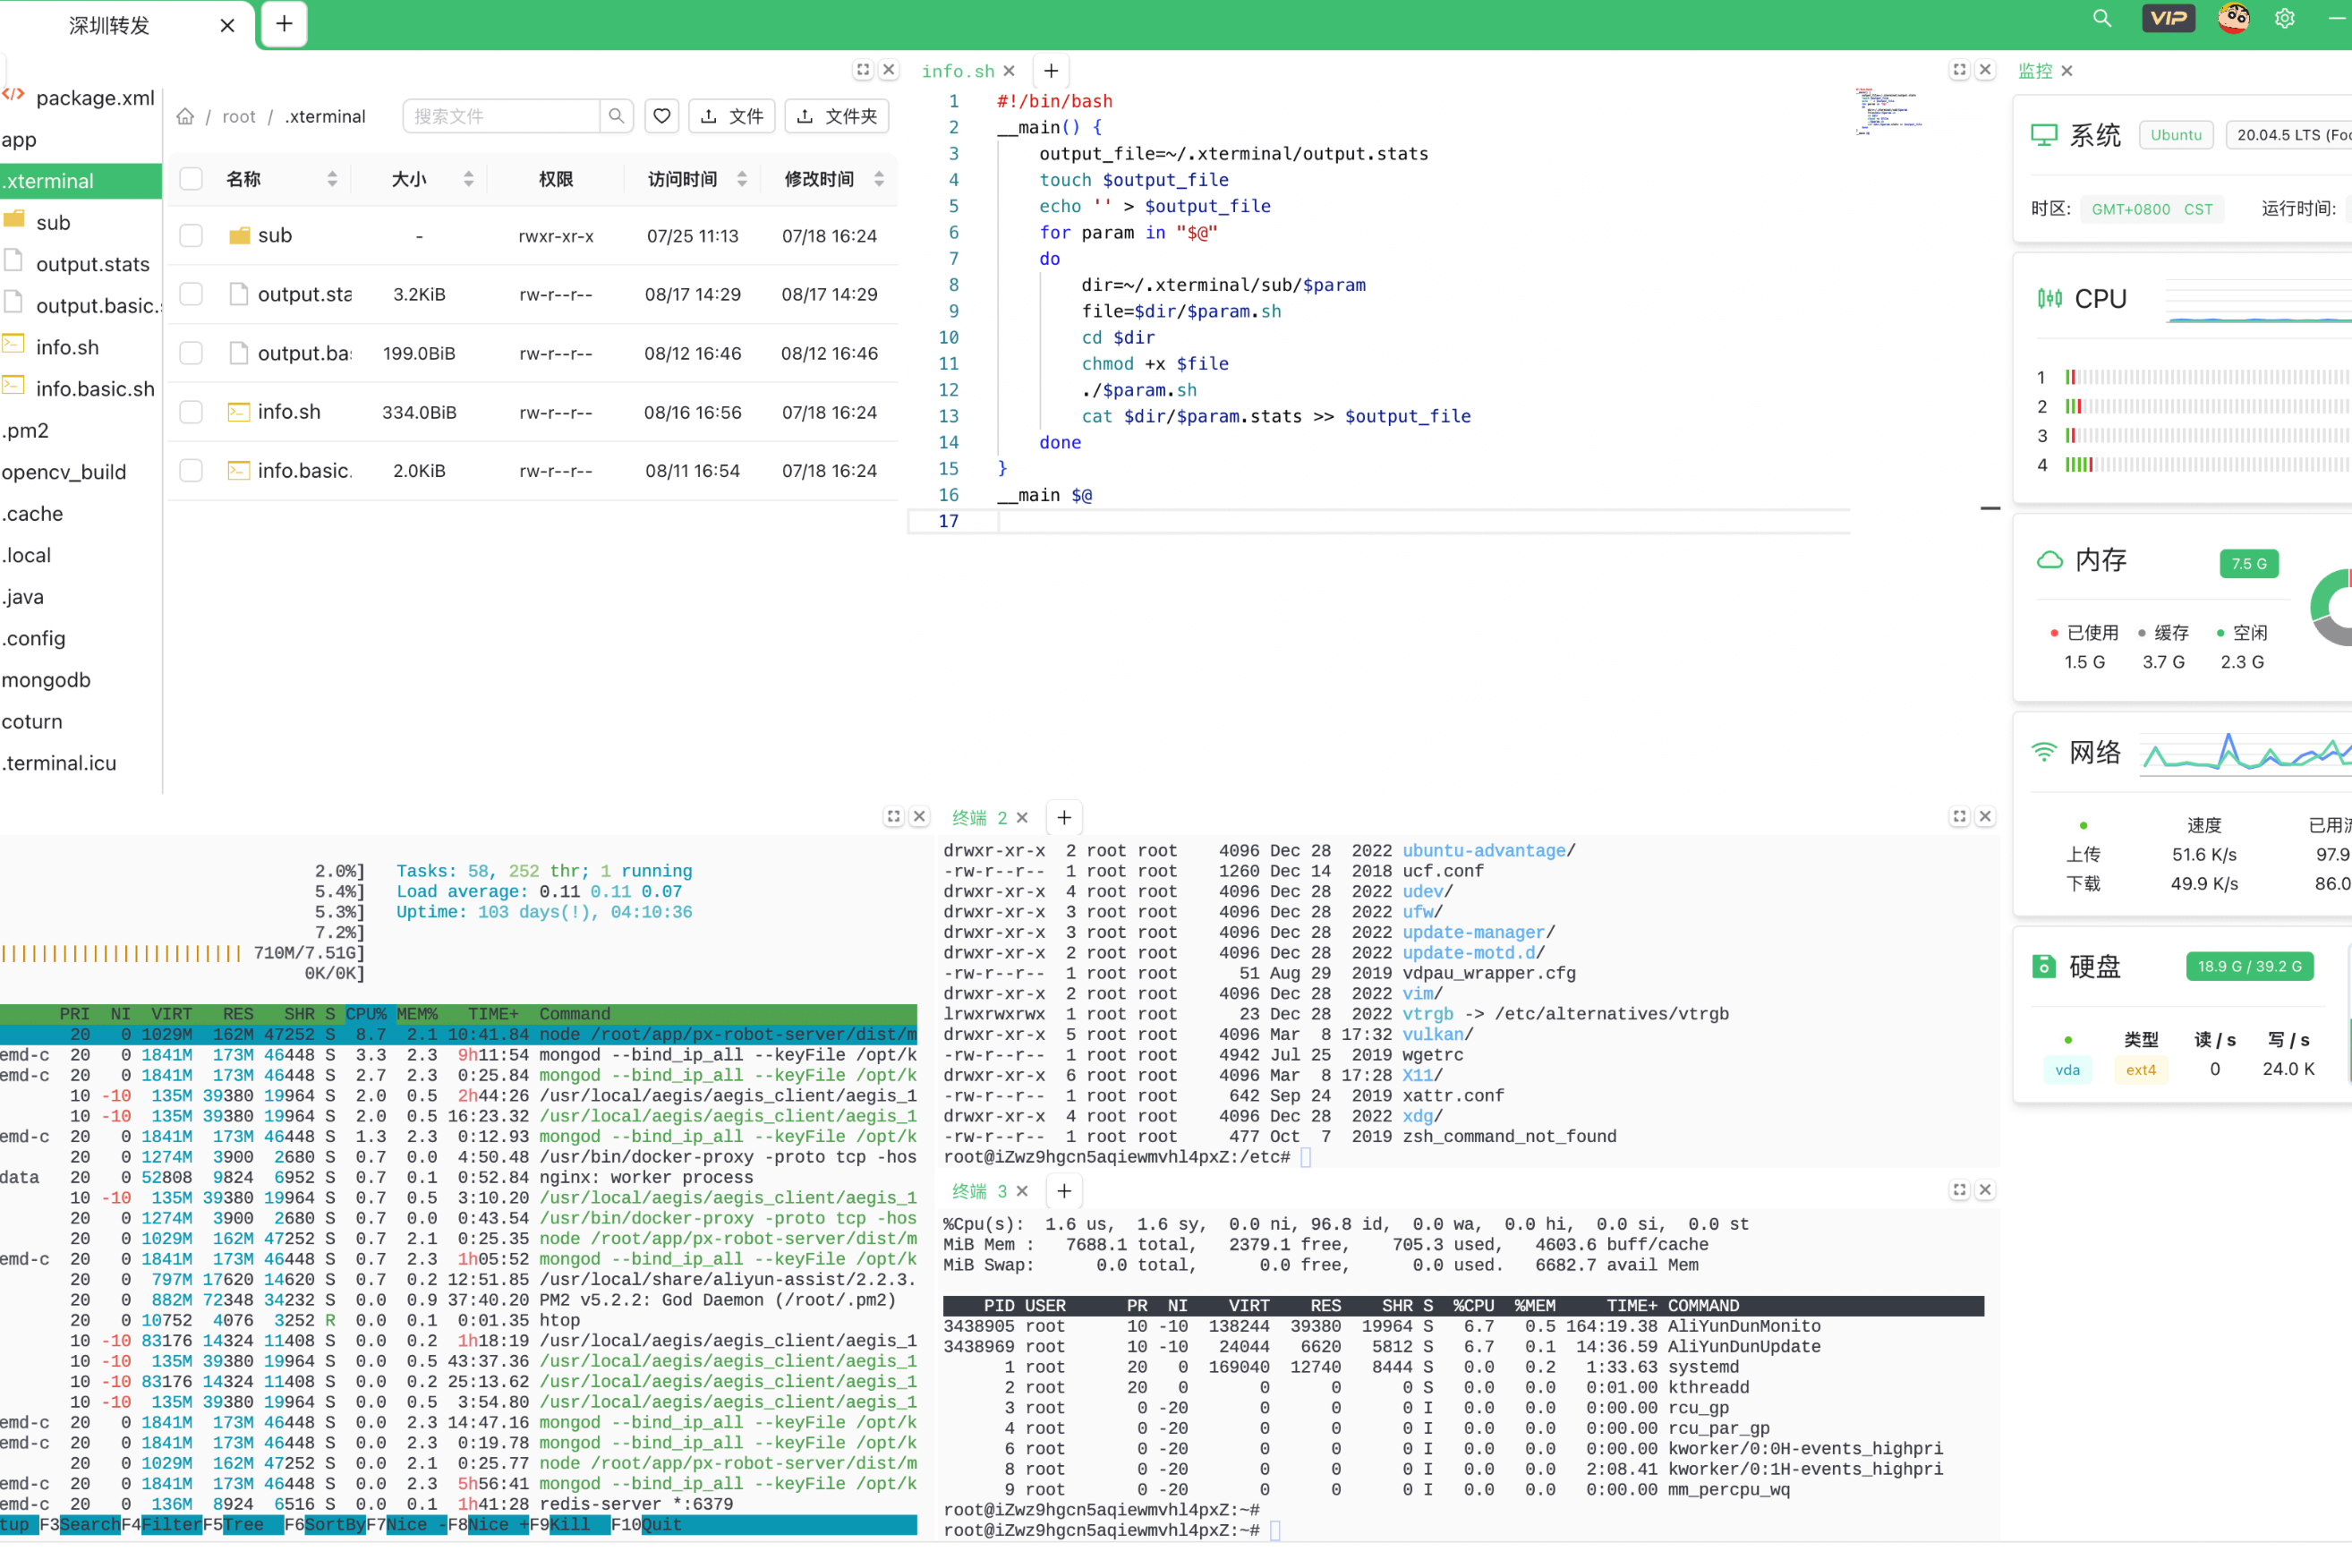Screen dimensions: 2352x1568
Task: Close the file manager panel
Action: [889, 70]
